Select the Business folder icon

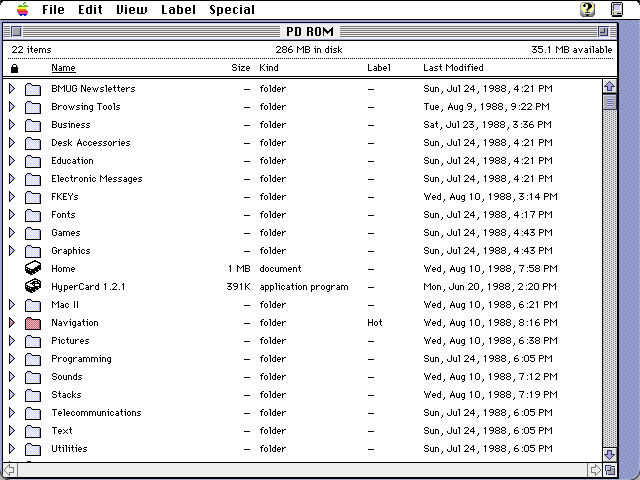[x=33, y=125]
